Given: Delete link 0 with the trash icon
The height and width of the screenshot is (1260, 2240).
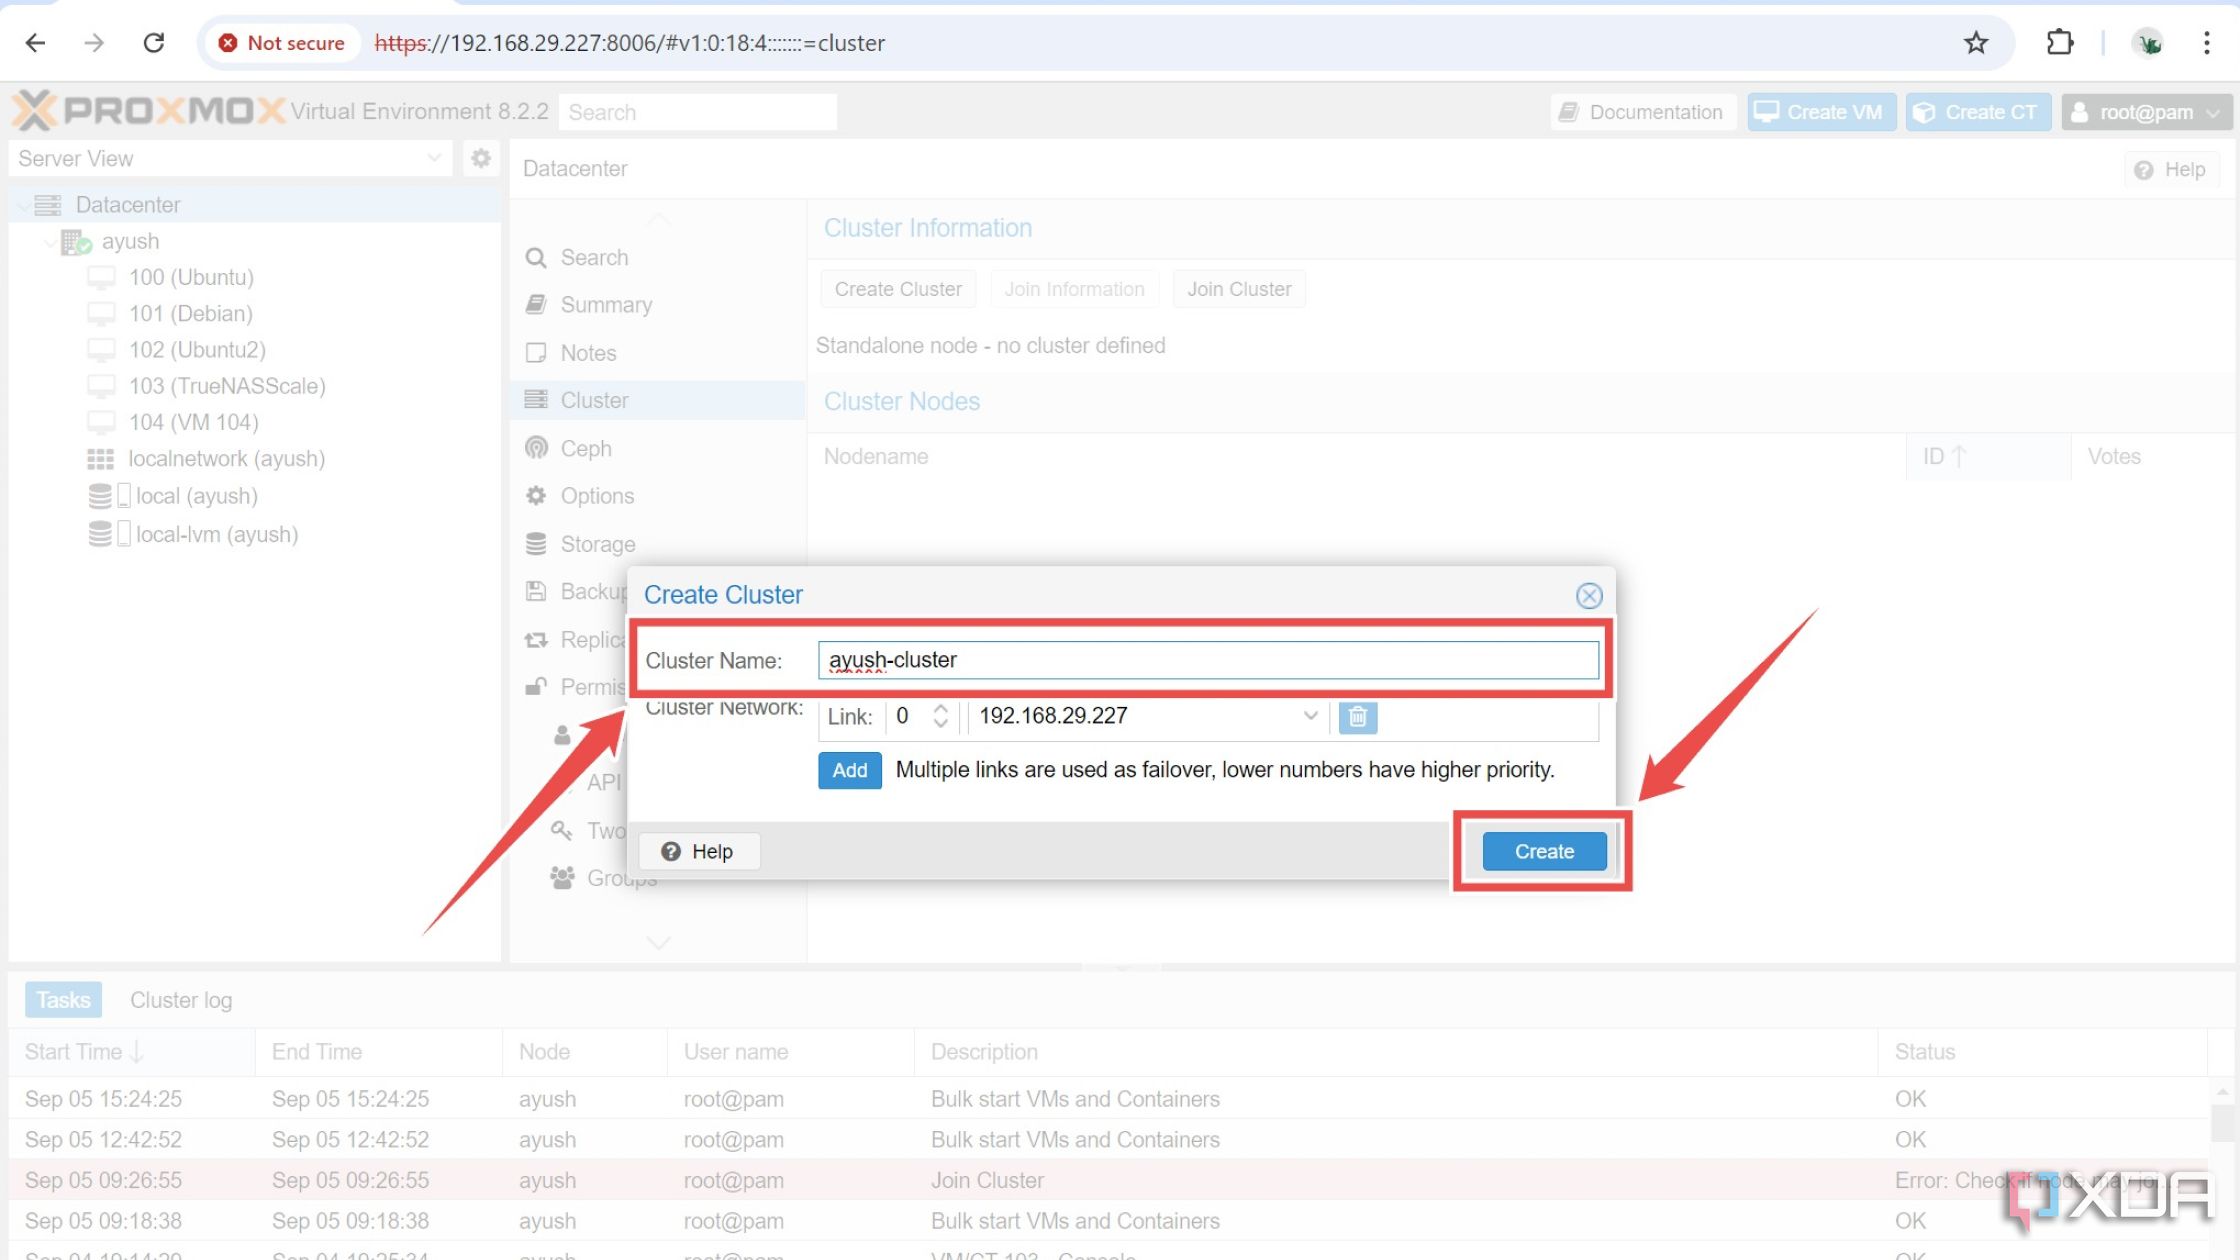Looking at the screenshot, I should coord(1358,716).
